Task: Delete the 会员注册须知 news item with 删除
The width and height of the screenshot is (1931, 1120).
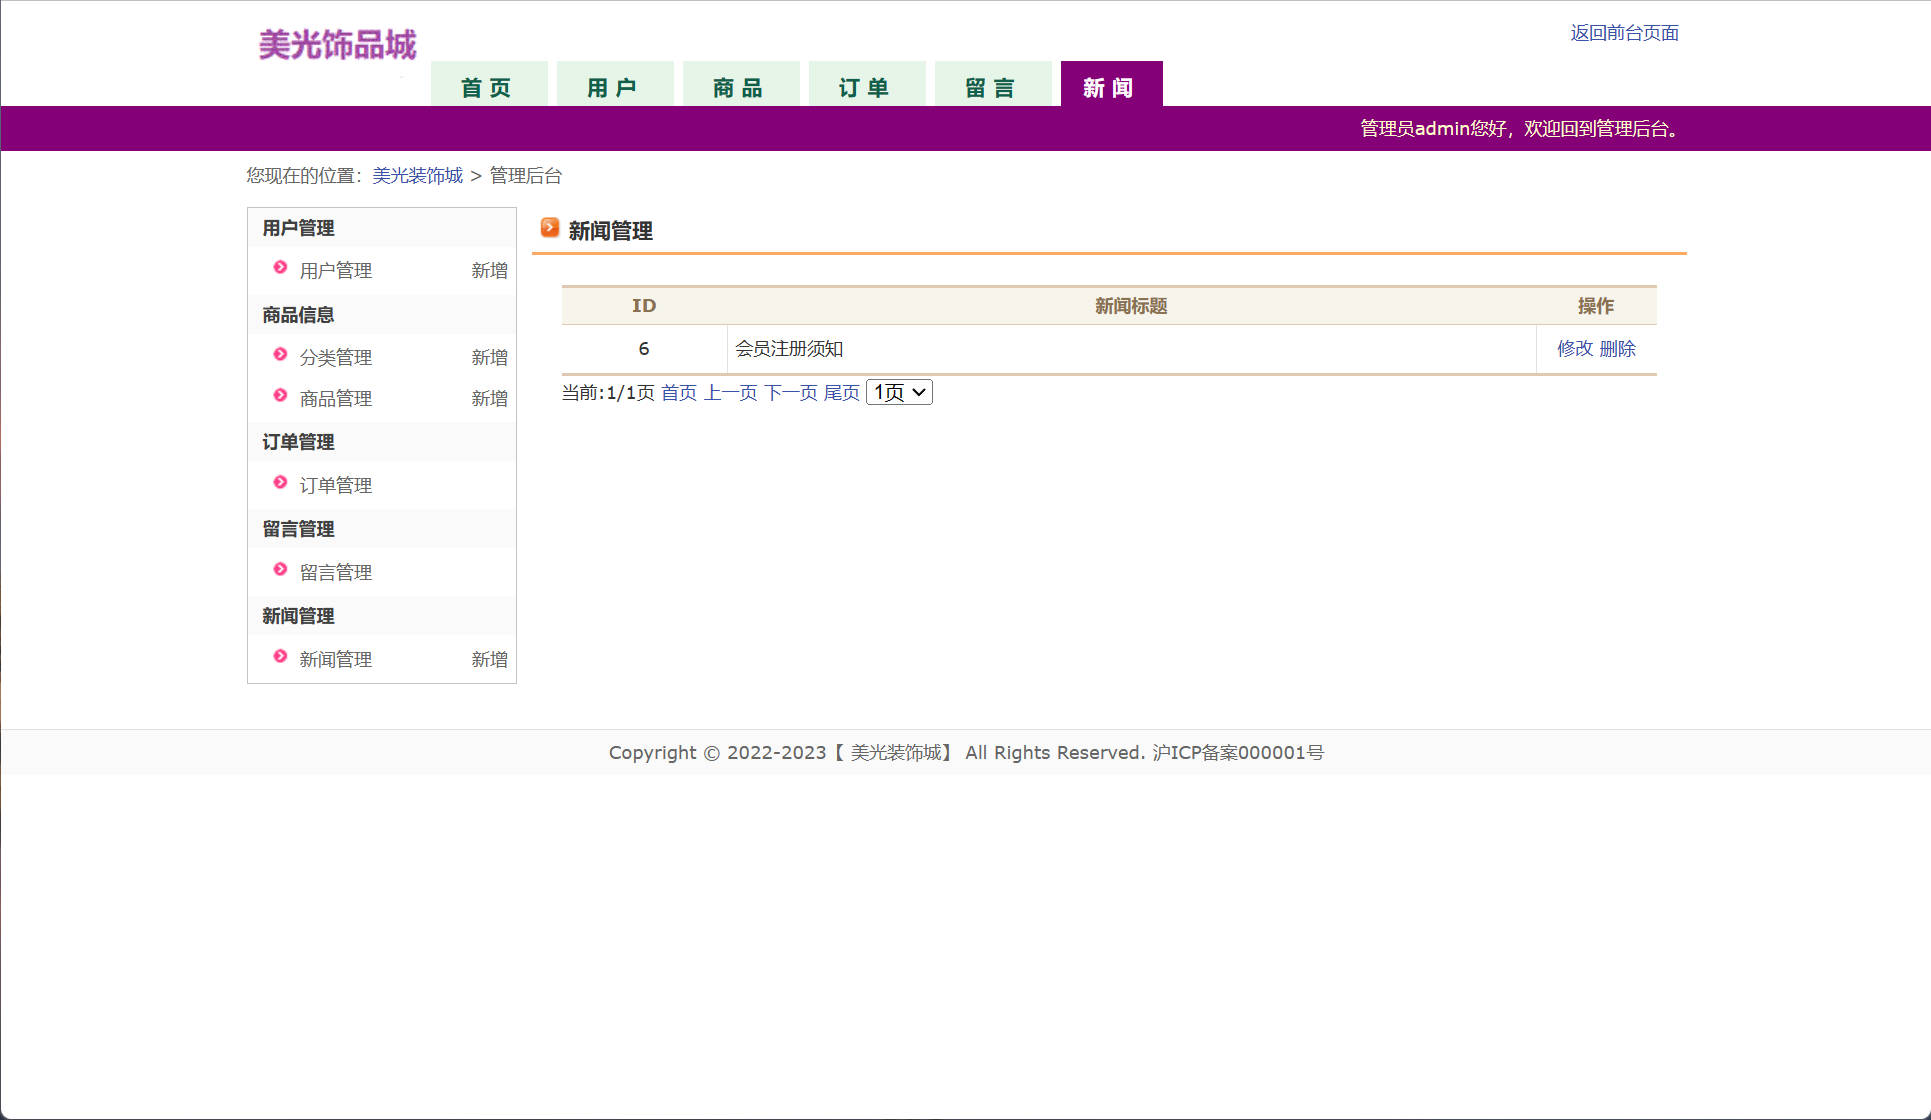Action: pyautogui.click(x=1617, y=349)
